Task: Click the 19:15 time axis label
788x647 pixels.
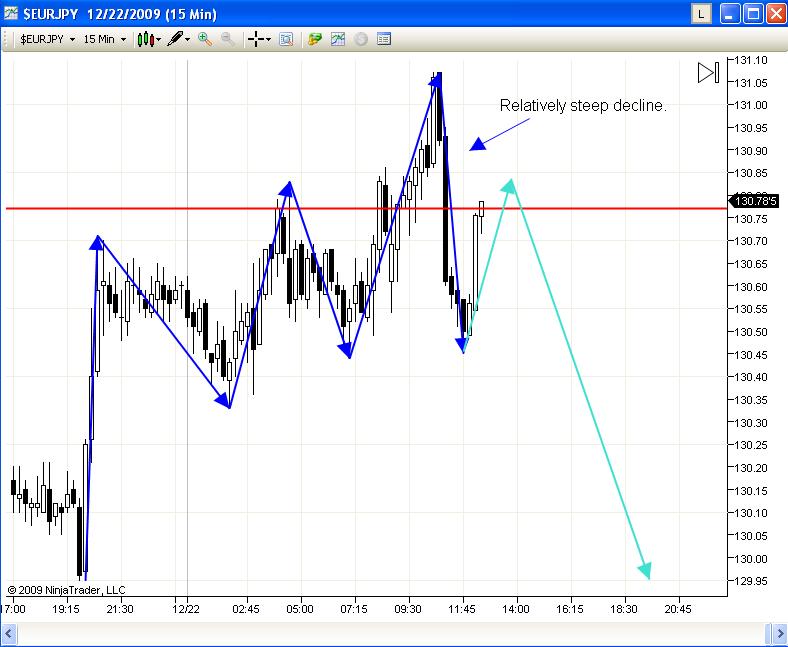Action: point(66,609)
